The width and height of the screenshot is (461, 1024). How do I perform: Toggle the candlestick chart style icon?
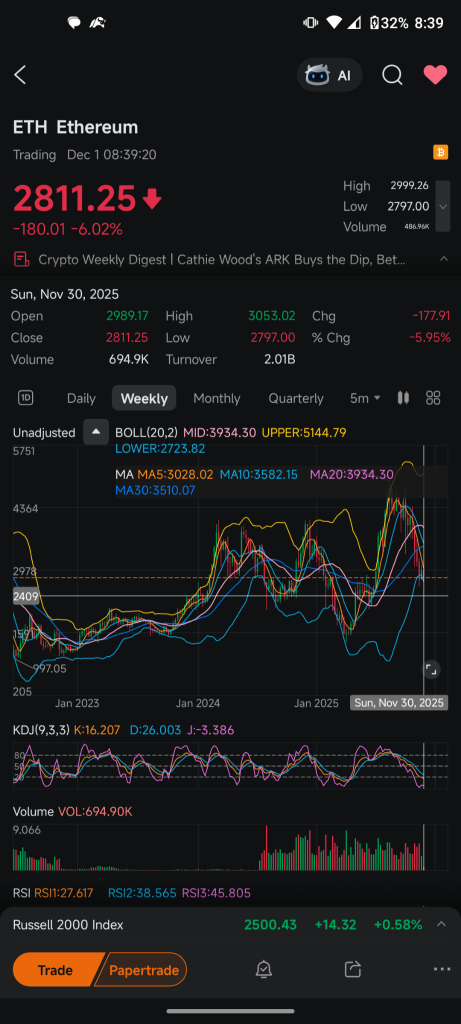click(403, 398)
